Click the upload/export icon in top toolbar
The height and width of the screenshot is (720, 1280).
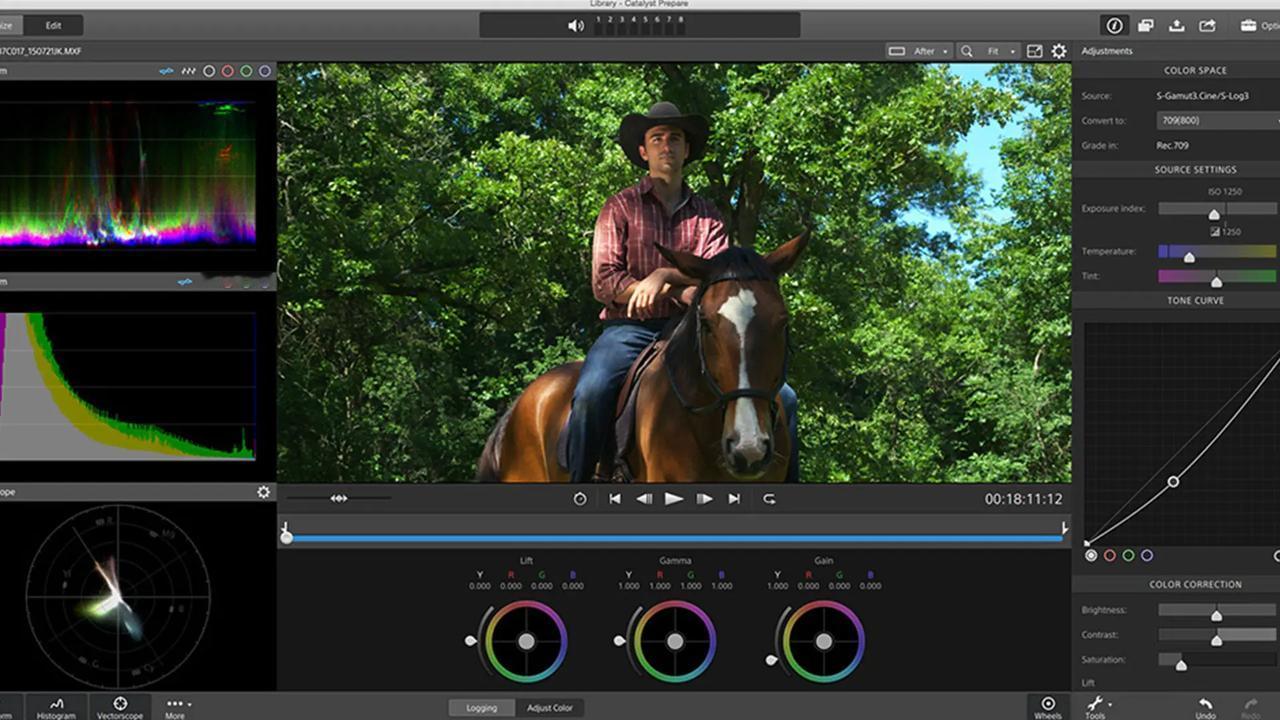coord(1177,26)
